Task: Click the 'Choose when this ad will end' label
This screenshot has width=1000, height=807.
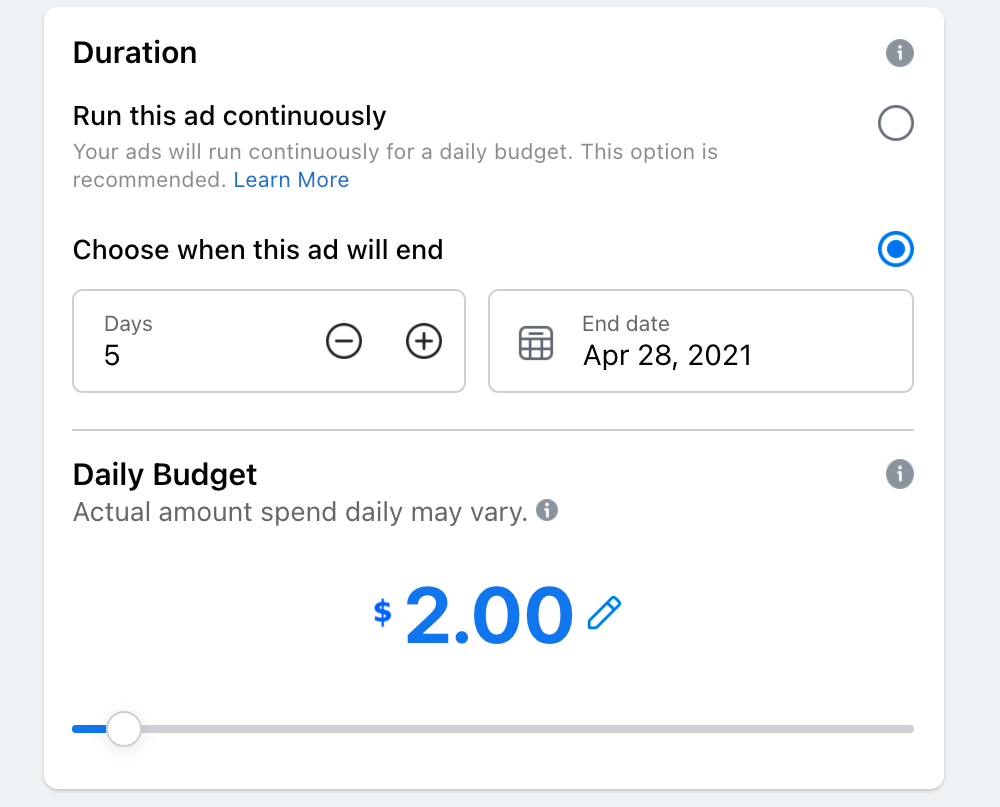Action: (258, 249)
